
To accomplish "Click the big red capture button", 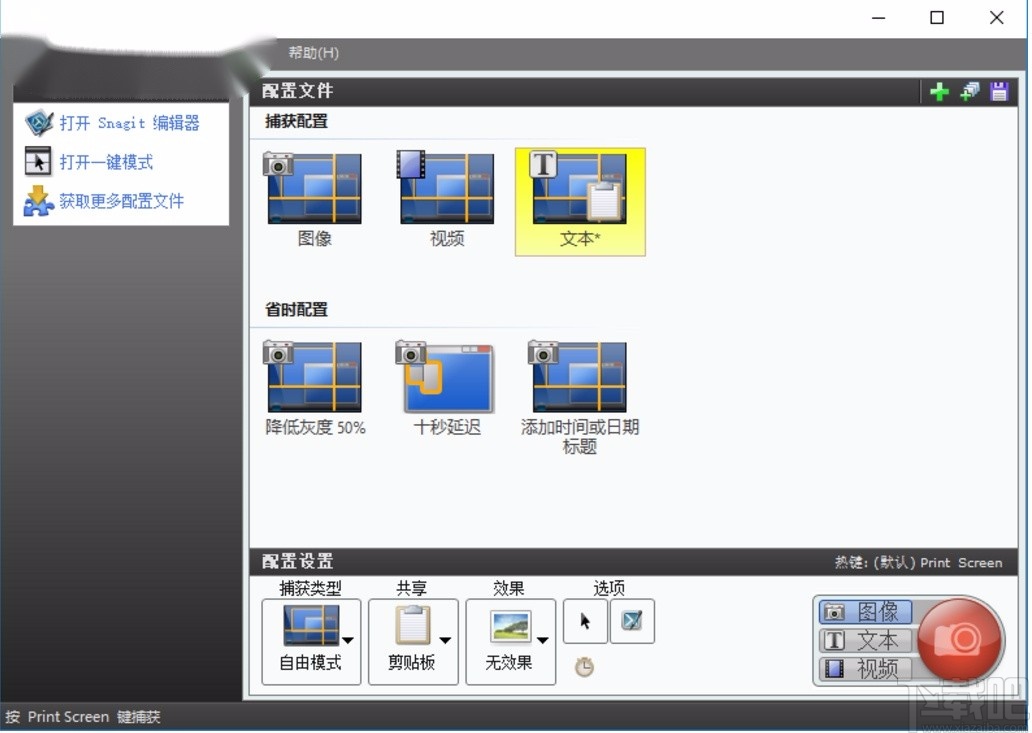I will pyautogui.click(x=960, y=639).
